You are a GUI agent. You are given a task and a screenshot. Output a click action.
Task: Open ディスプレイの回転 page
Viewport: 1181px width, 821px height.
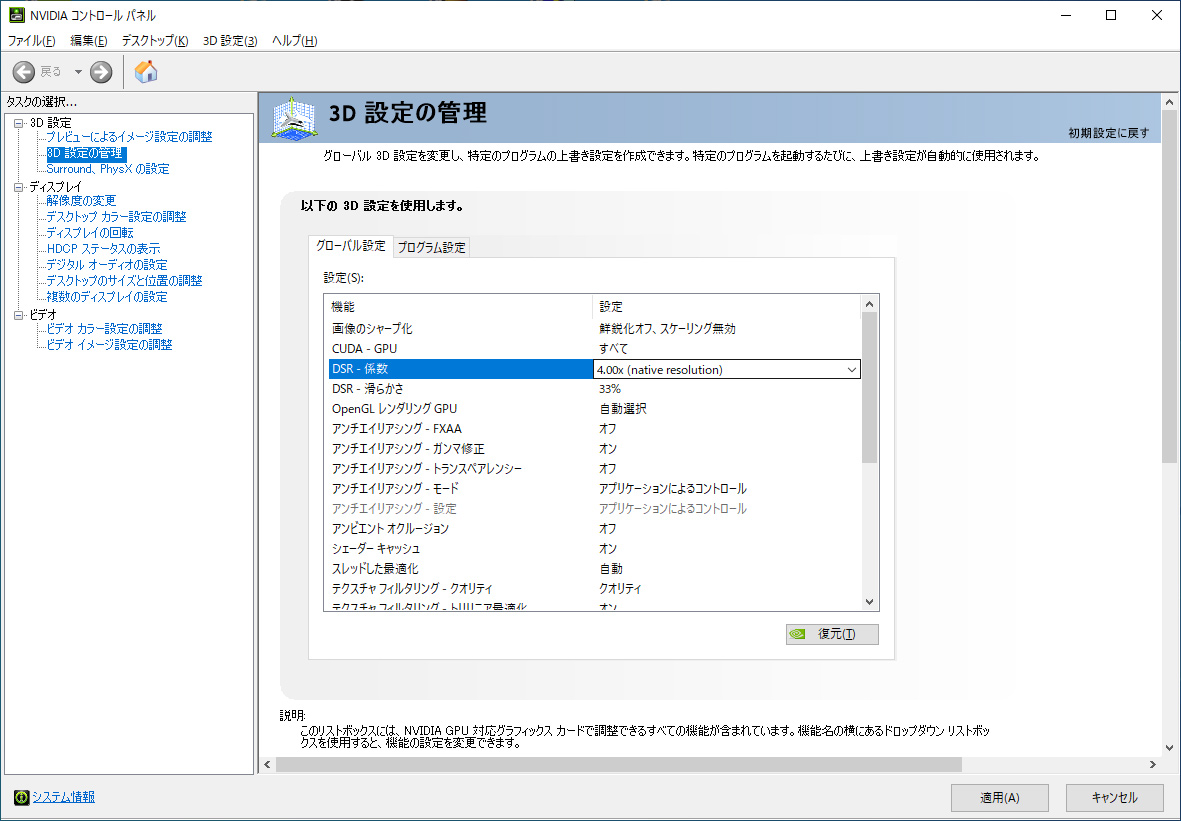point(90,233)
